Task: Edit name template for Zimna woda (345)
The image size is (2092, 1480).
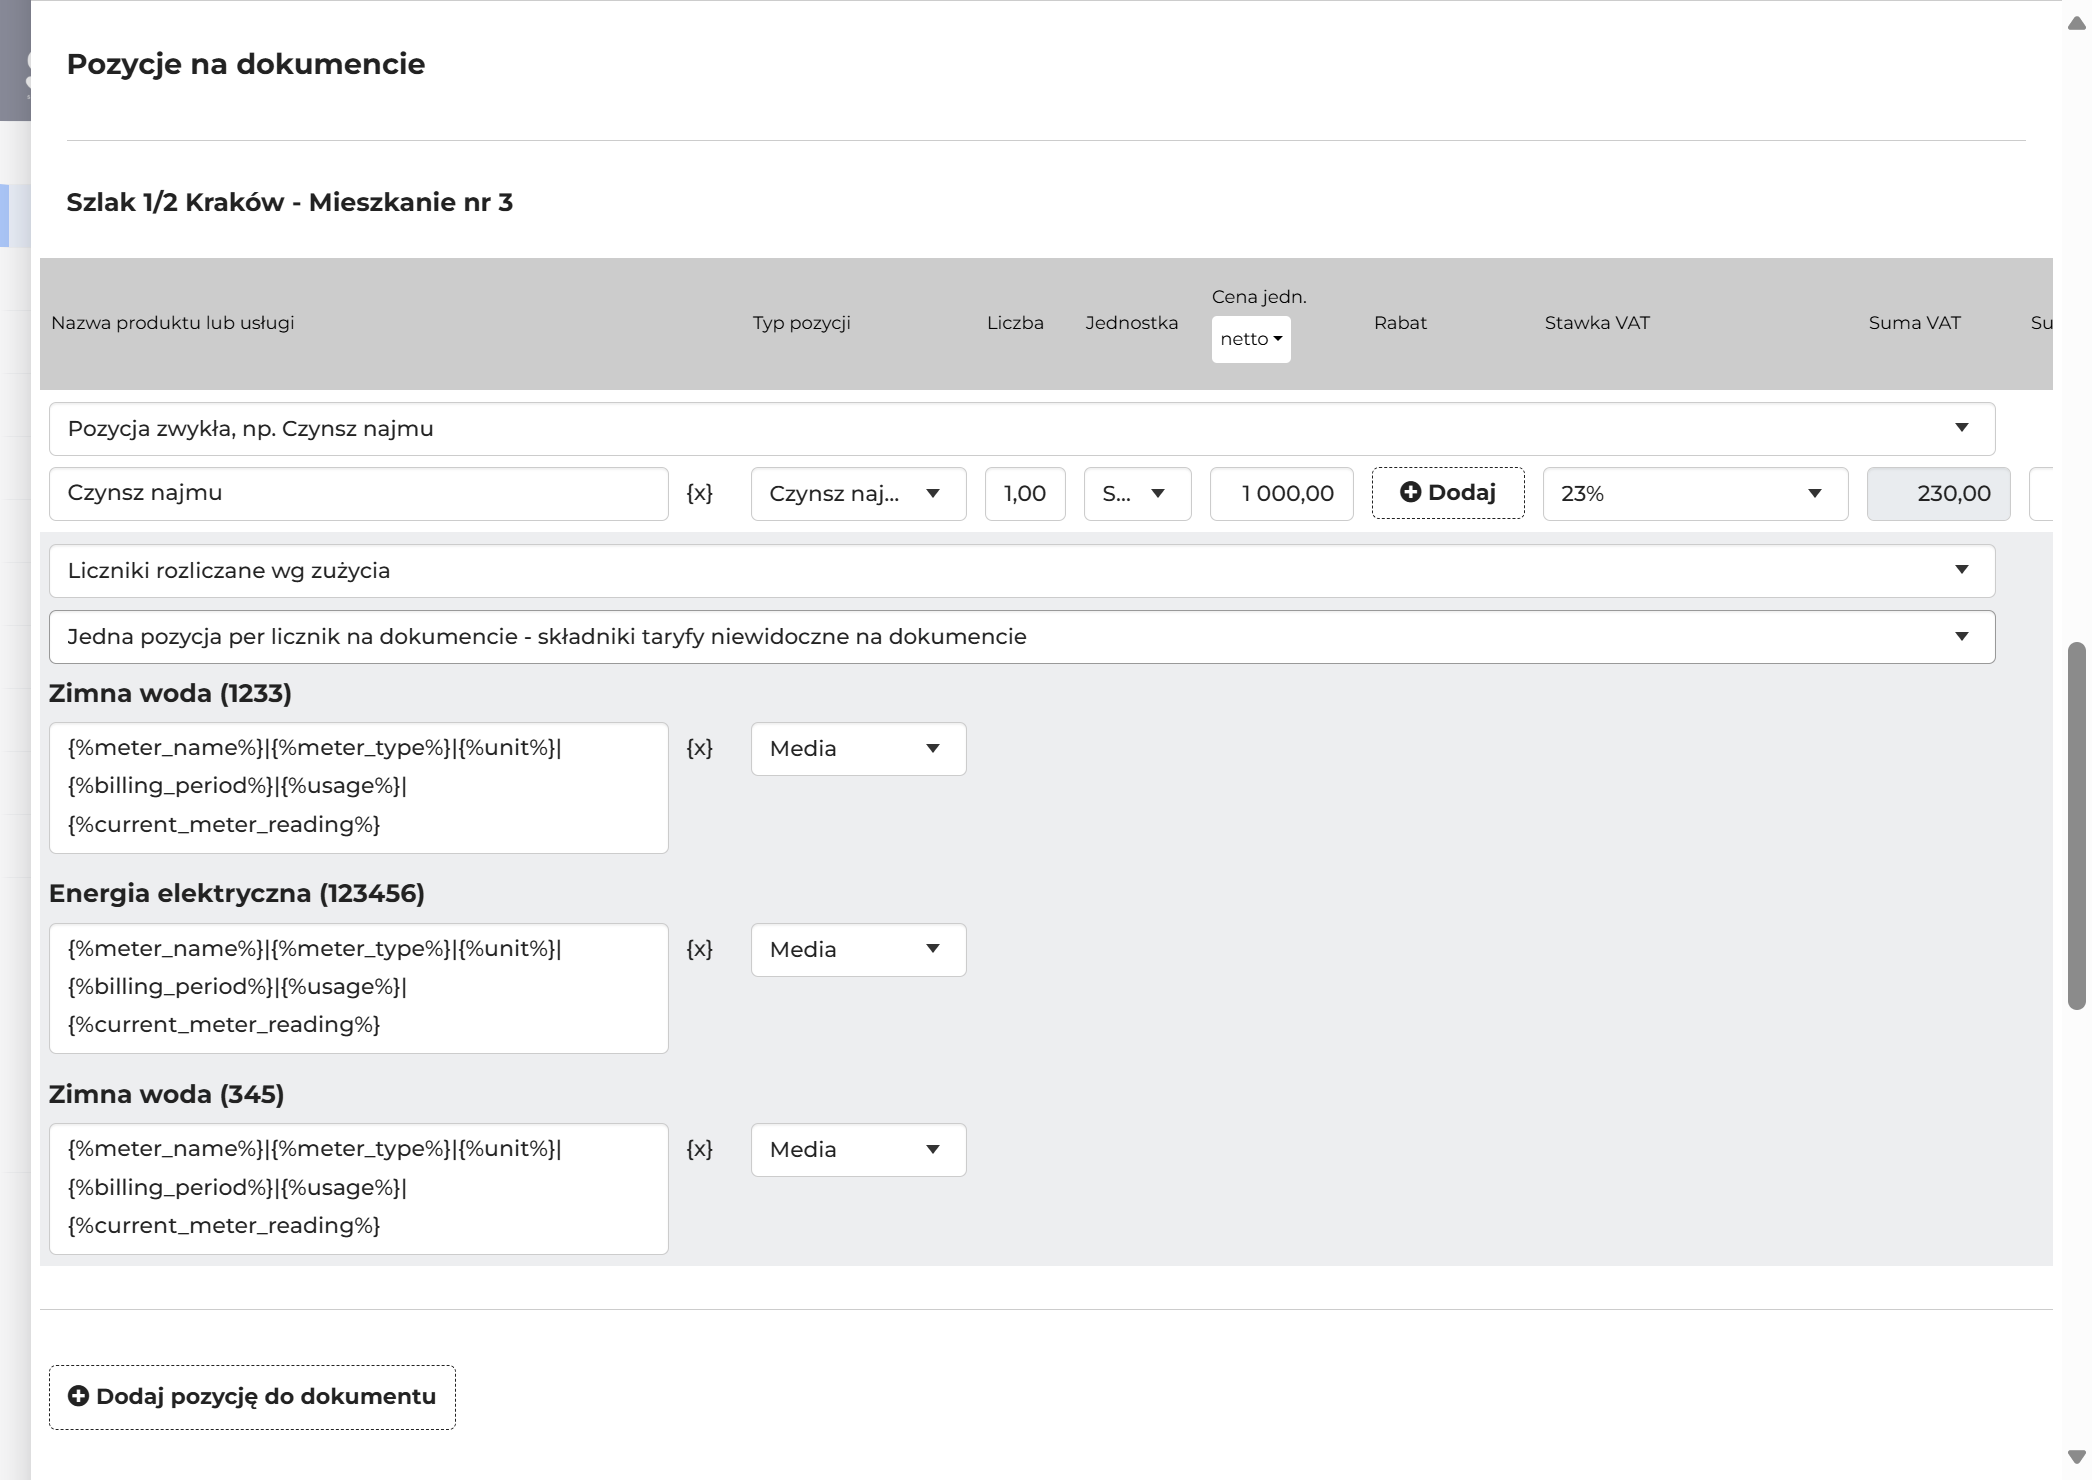Action: 358,1188
